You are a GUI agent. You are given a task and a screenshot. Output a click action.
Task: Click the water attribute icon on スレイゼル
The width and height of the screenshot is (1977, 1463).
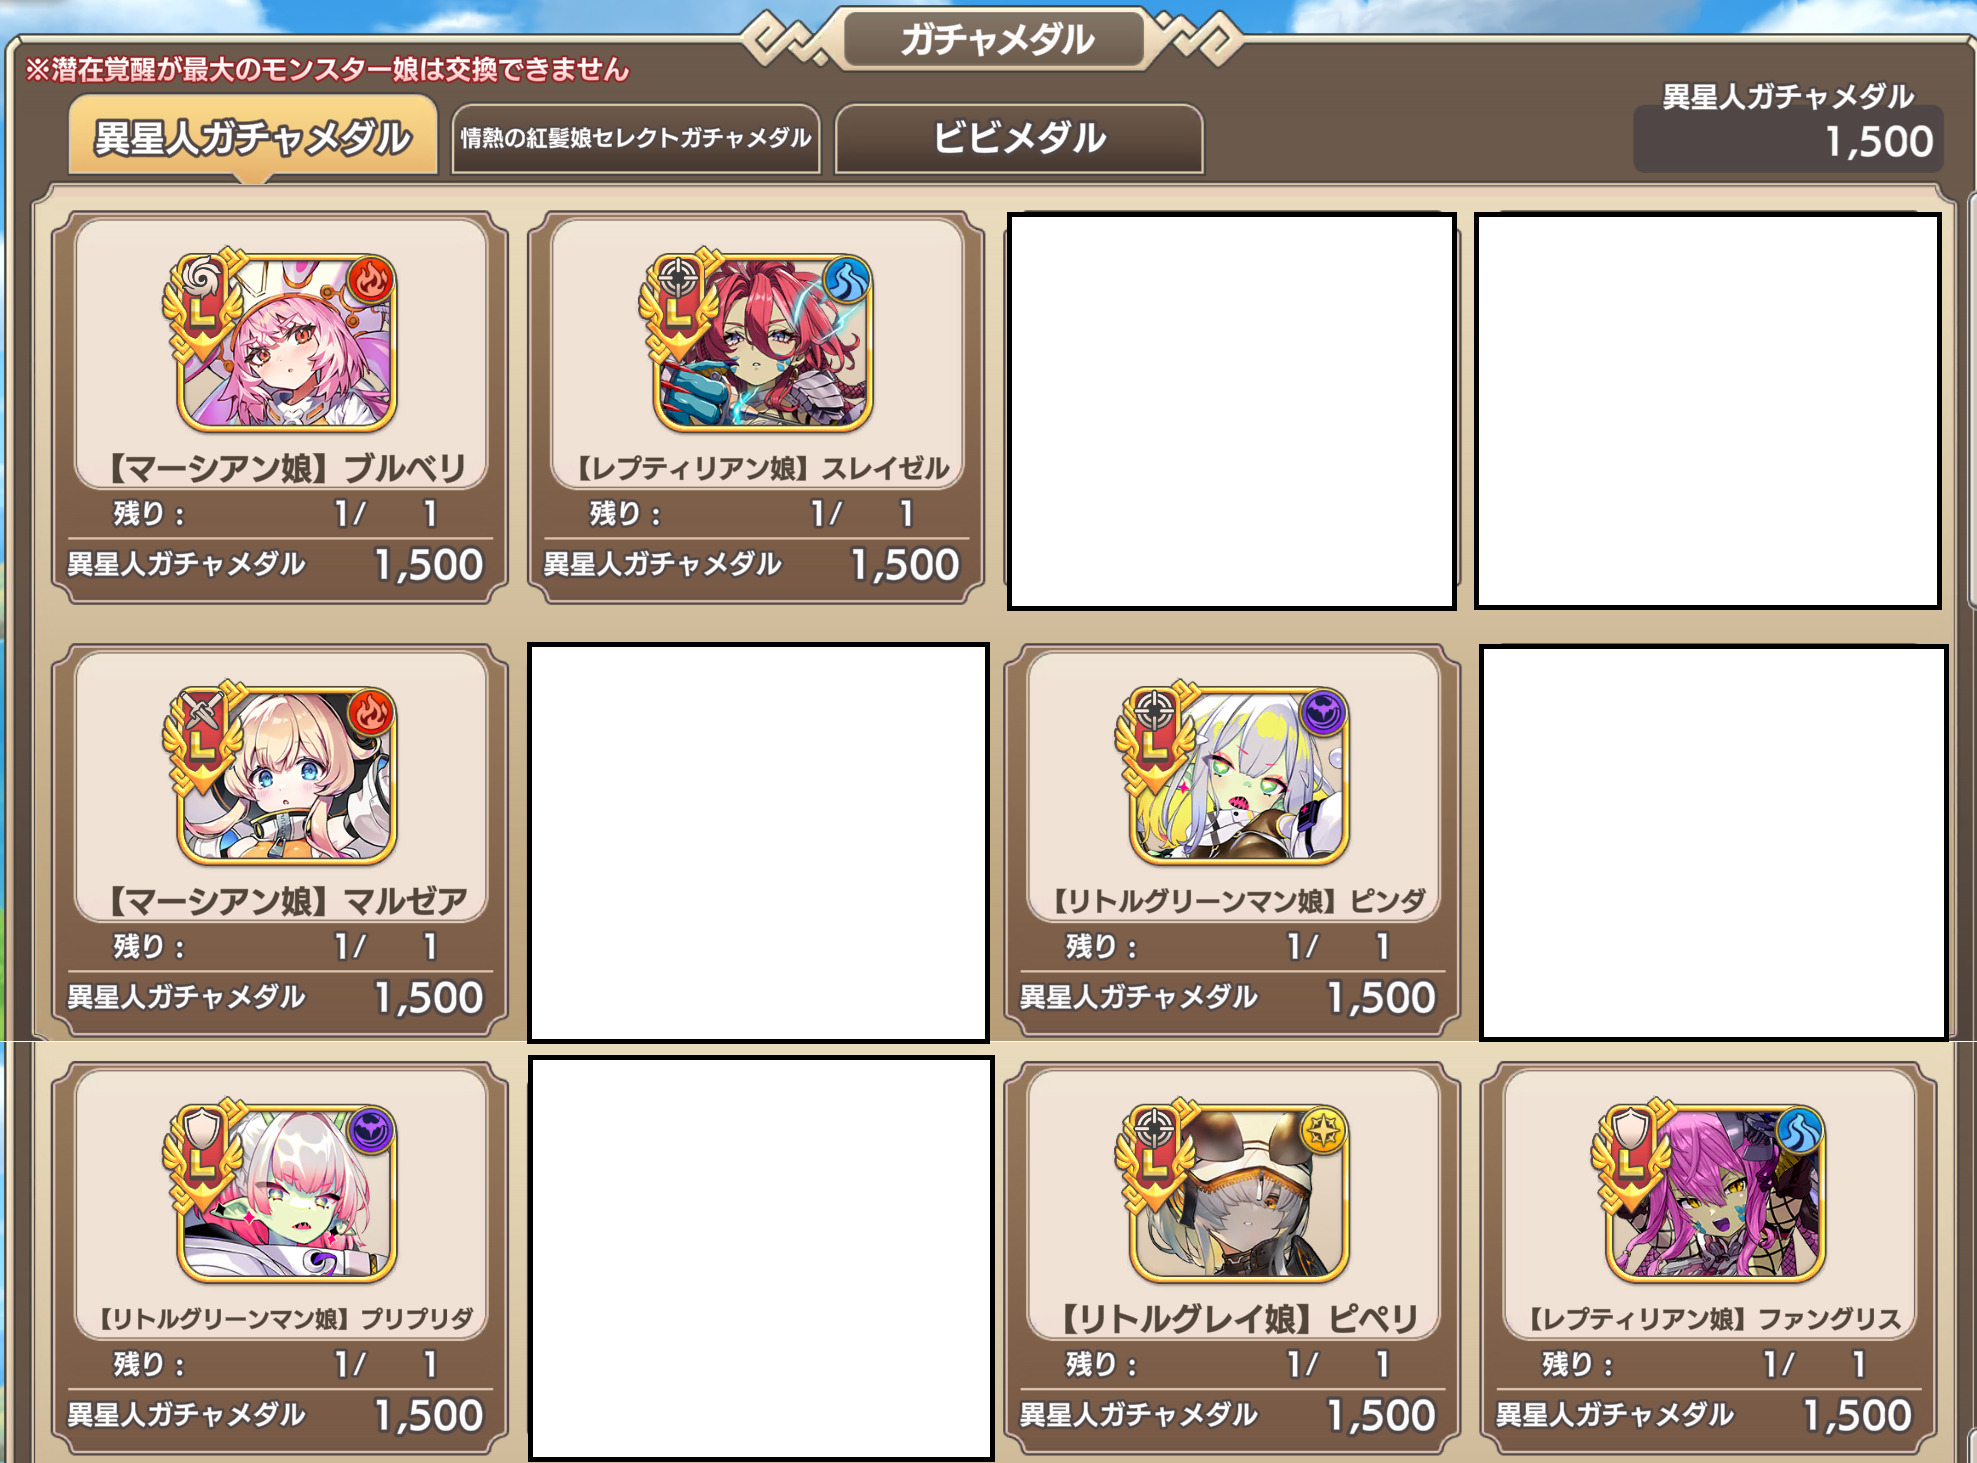point(847,281)
